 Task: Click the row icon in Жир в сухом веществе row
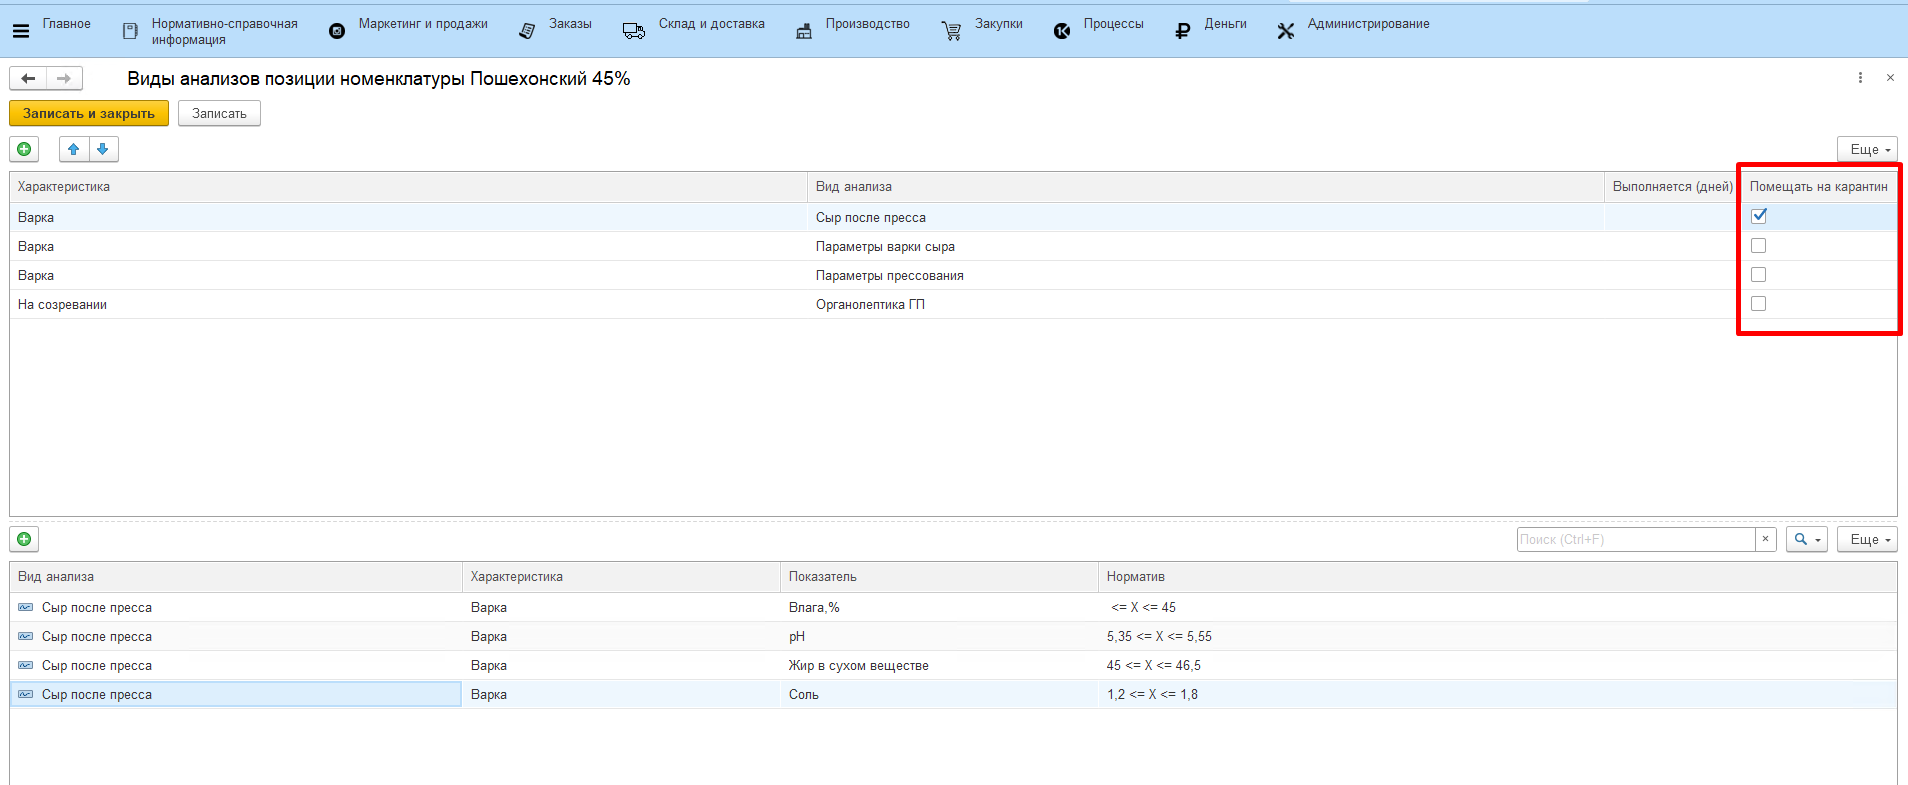pyautogui.click(x=26, y=665)
